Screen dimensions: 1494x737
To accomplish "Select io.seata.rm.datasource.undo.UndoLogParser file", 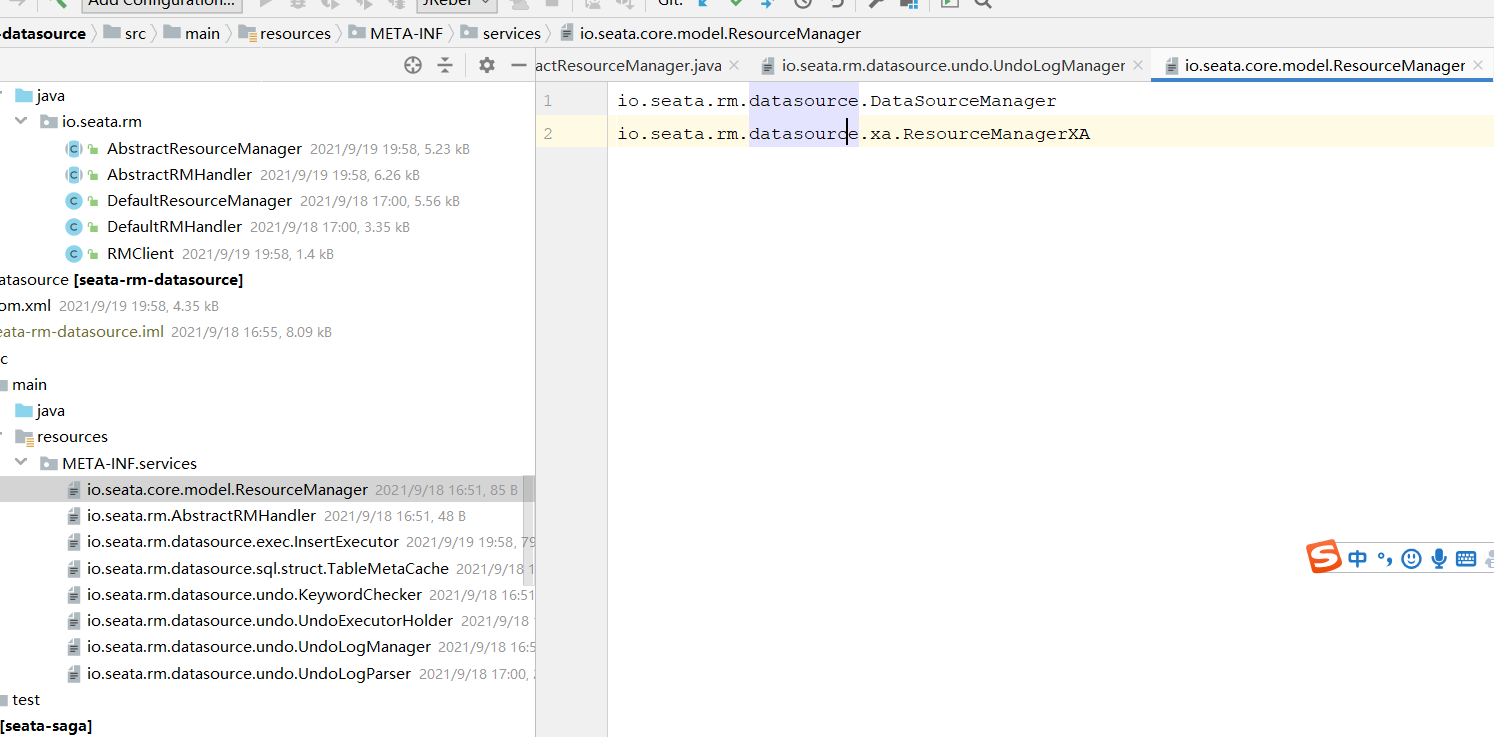I will point(249,673).
